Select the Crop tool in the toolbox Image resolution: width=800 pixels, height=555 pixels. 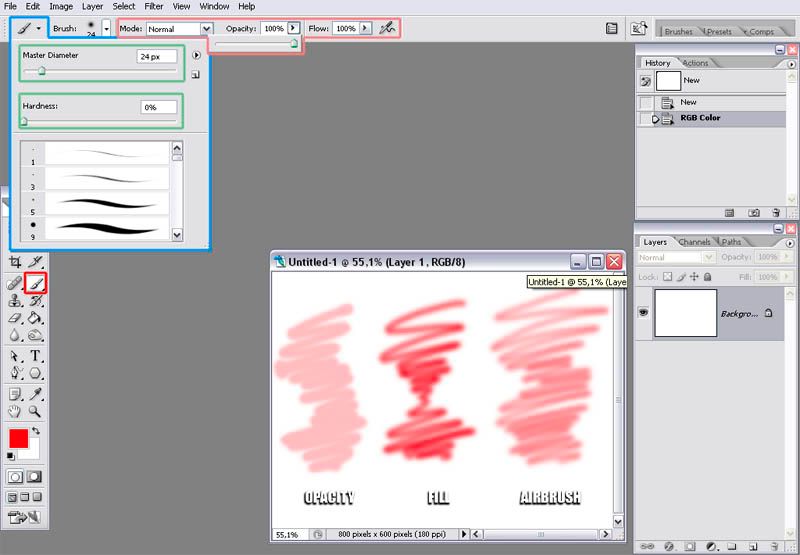[x=15, y=262]
